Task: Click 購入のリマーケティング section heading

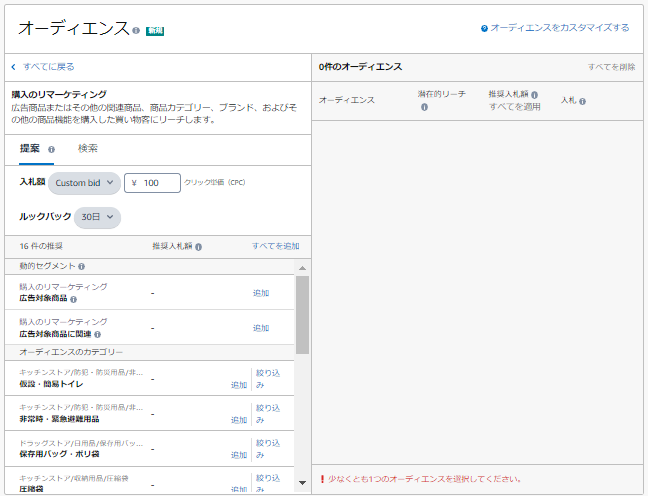Action: 59,94
